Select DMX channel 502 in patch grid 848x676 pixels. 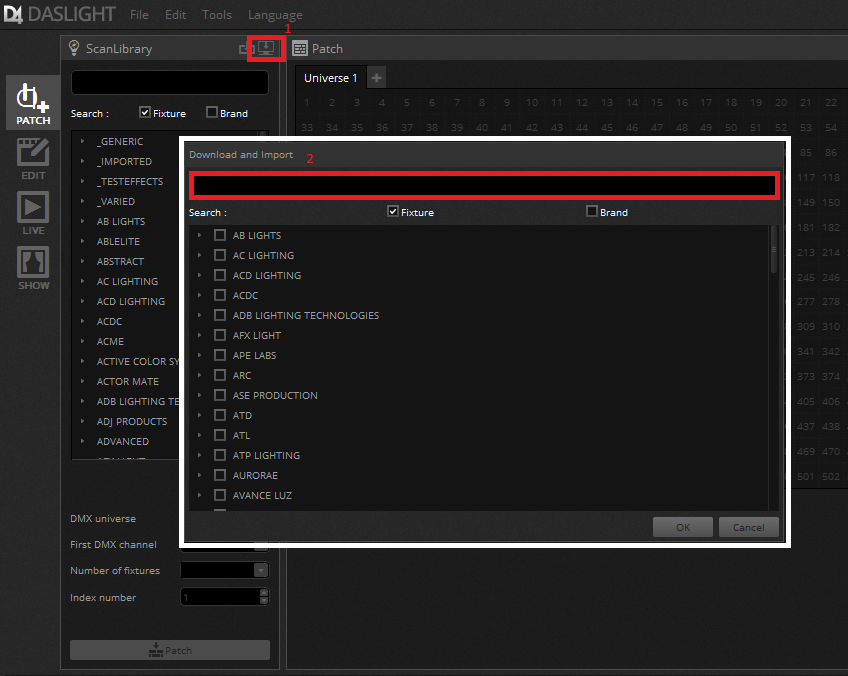tap(831, 476)
